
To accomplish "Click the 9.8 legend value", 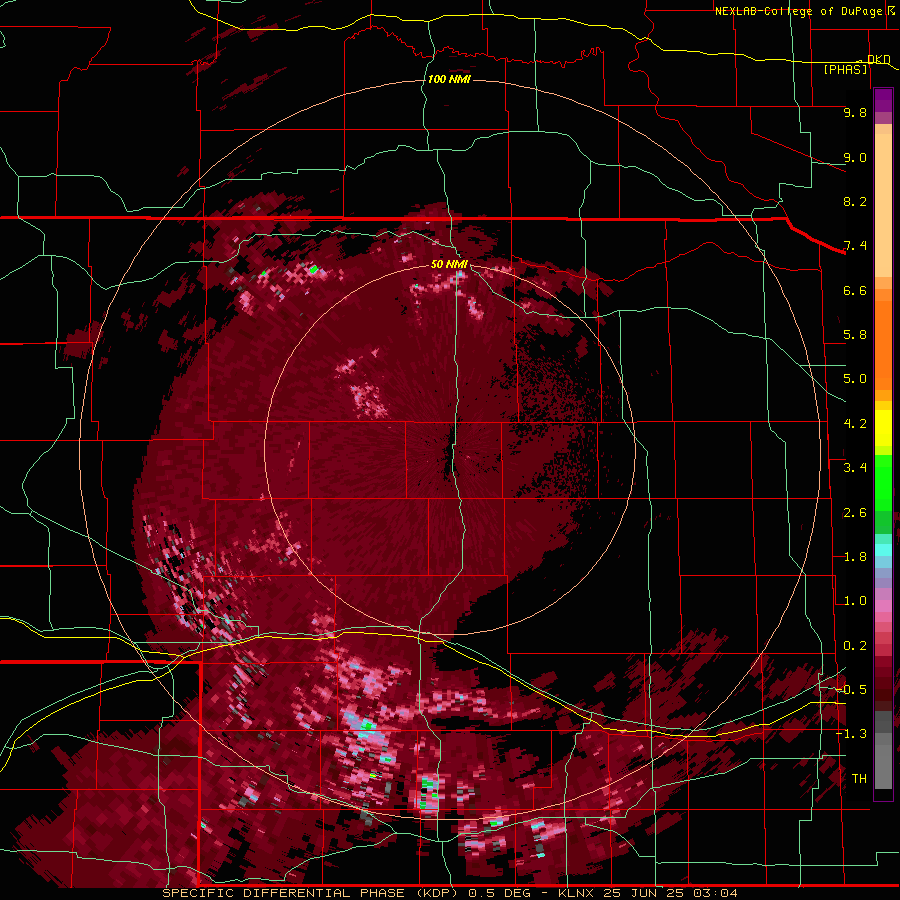I will point(855,112).
